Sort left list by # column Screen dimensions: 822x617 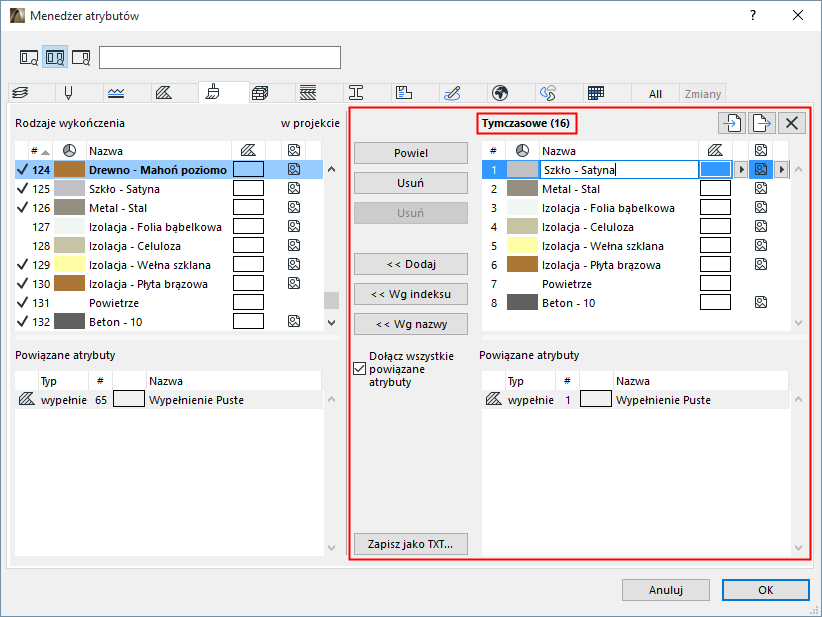coord(39,151)
